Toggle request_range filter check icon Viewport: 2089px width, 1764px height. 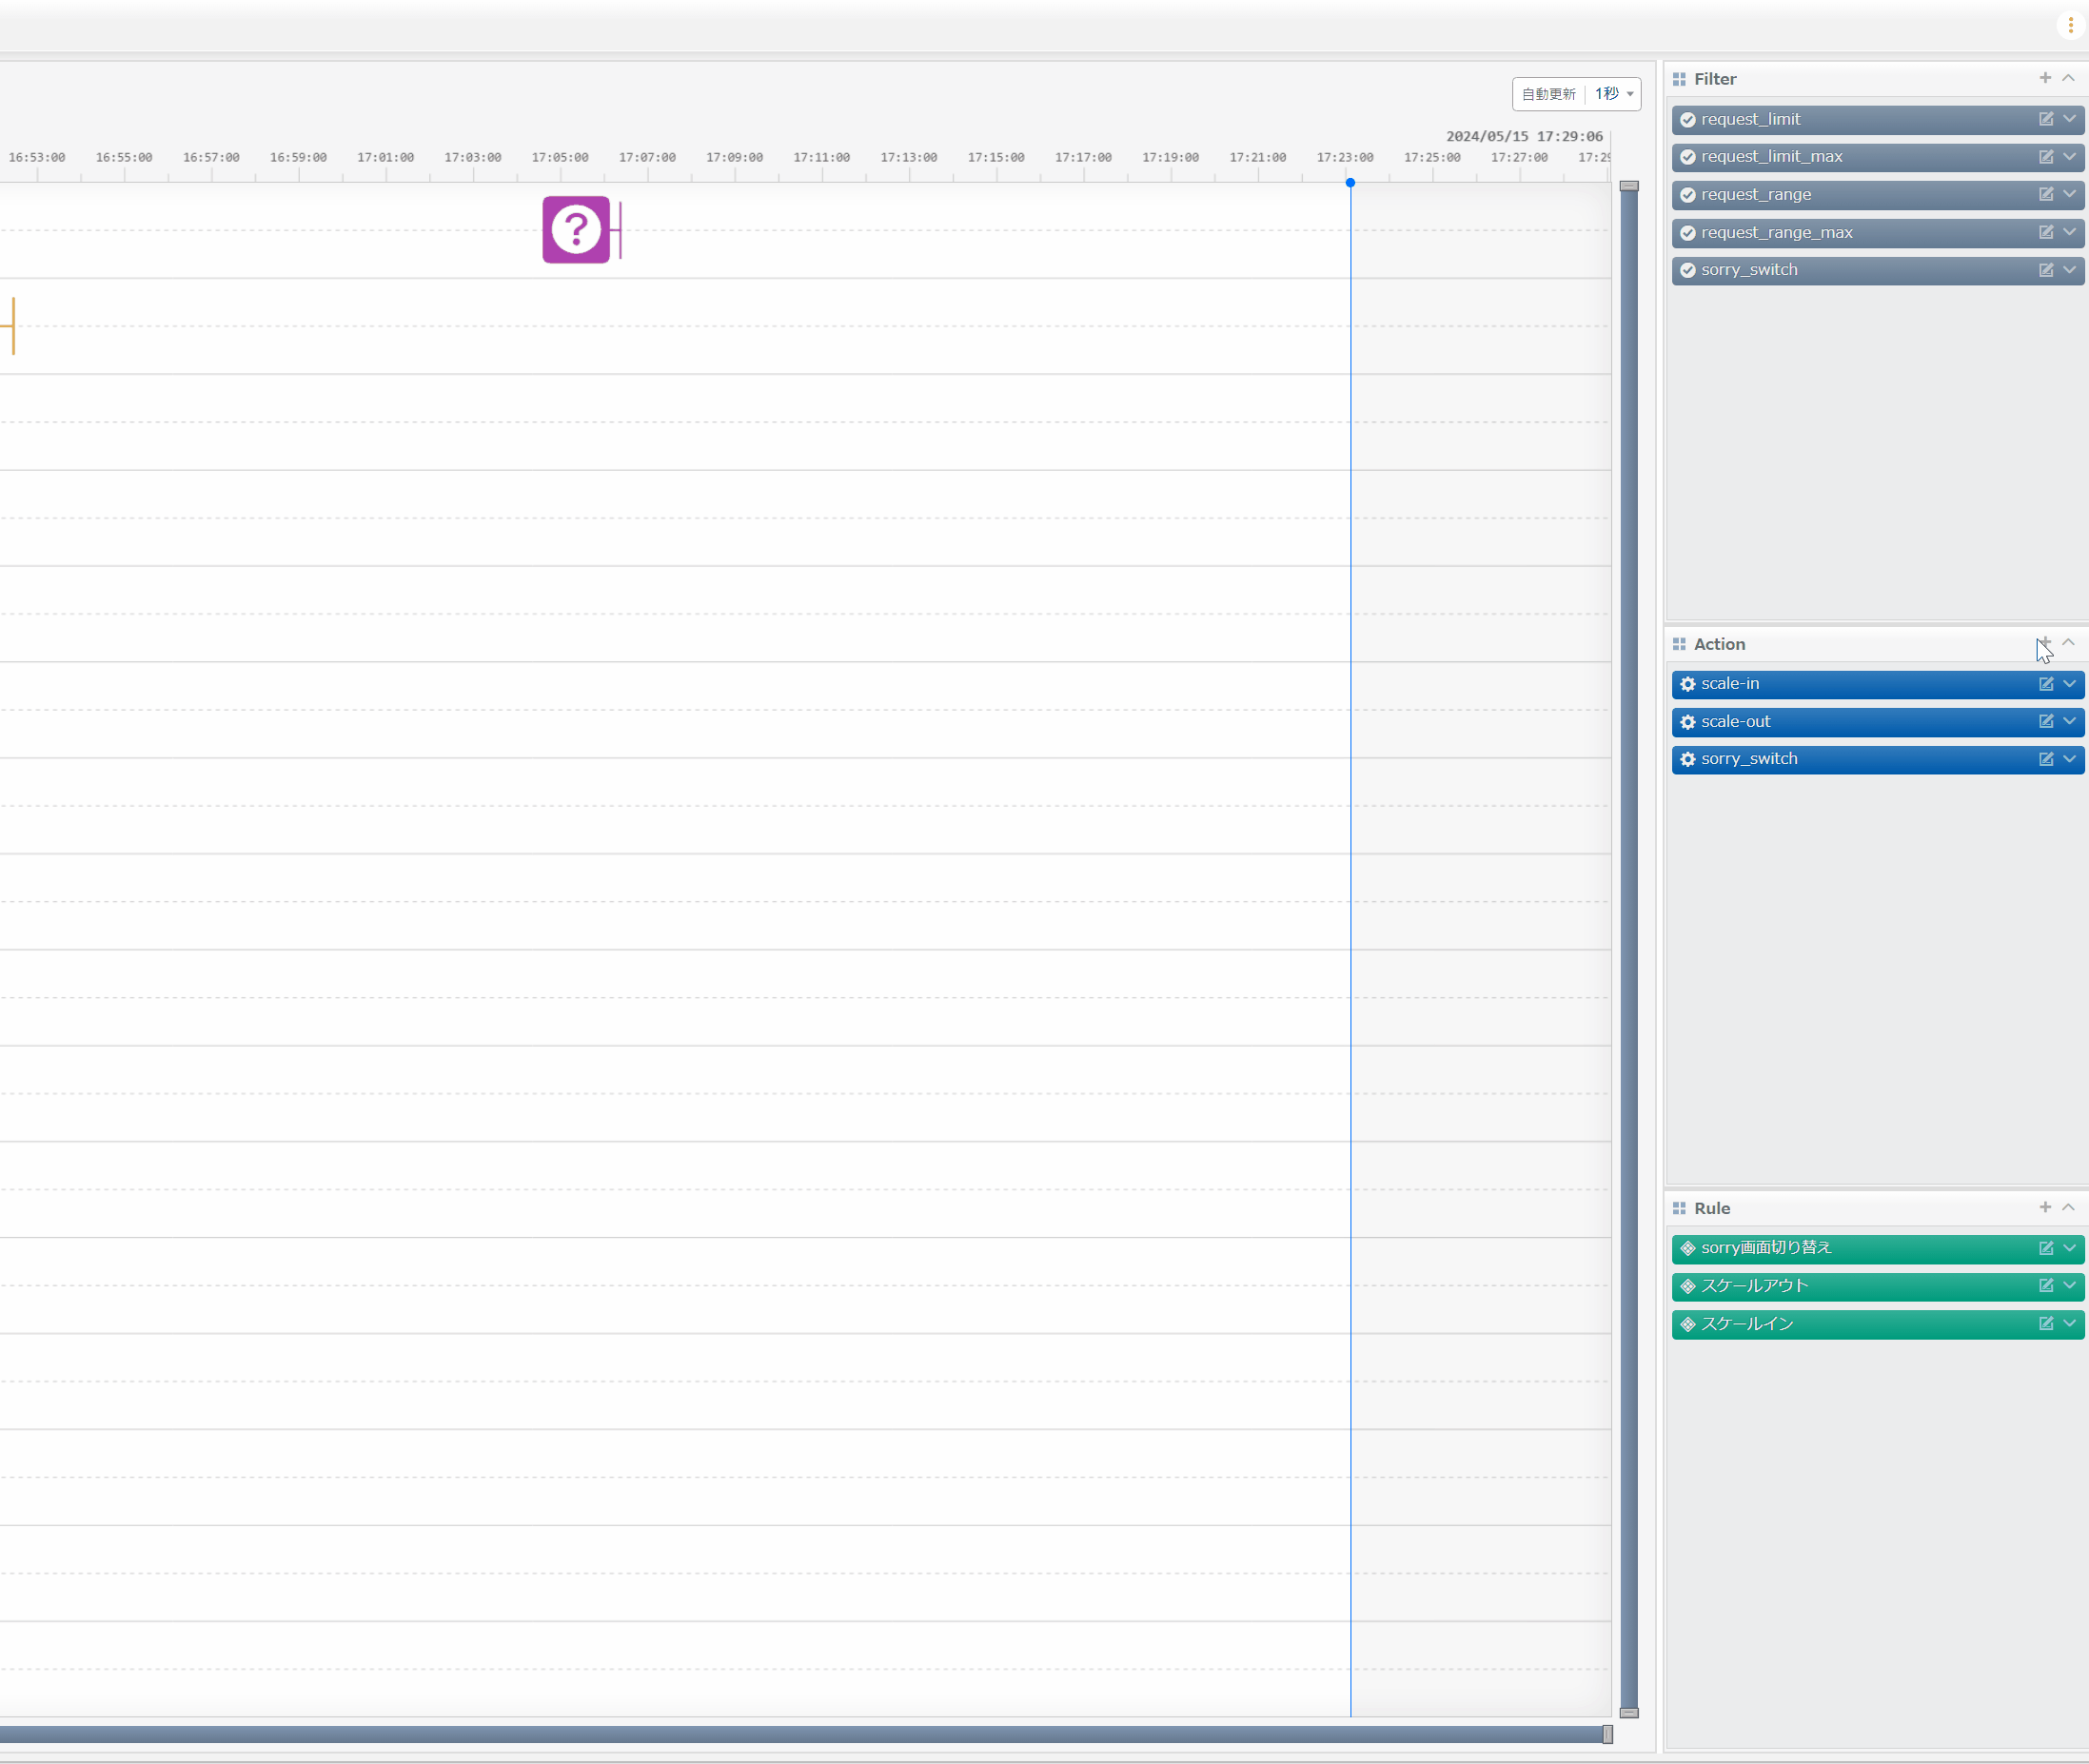tap(1688, 195)
